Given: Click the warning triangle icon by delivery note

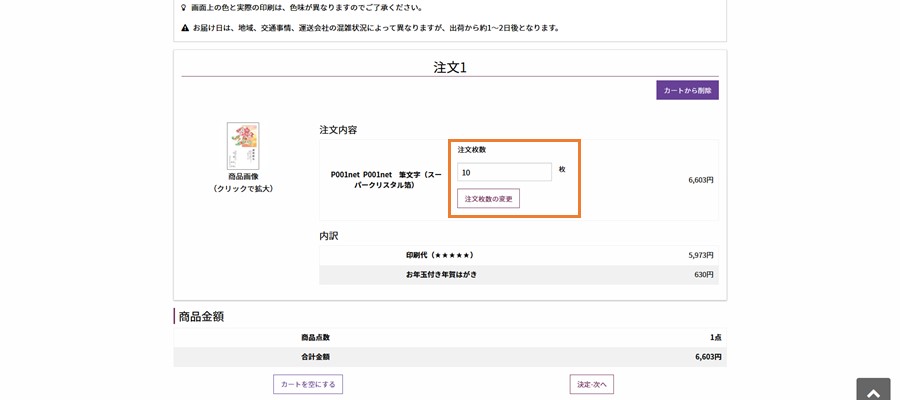Looking at the screenshot, I should pos(185,28).
